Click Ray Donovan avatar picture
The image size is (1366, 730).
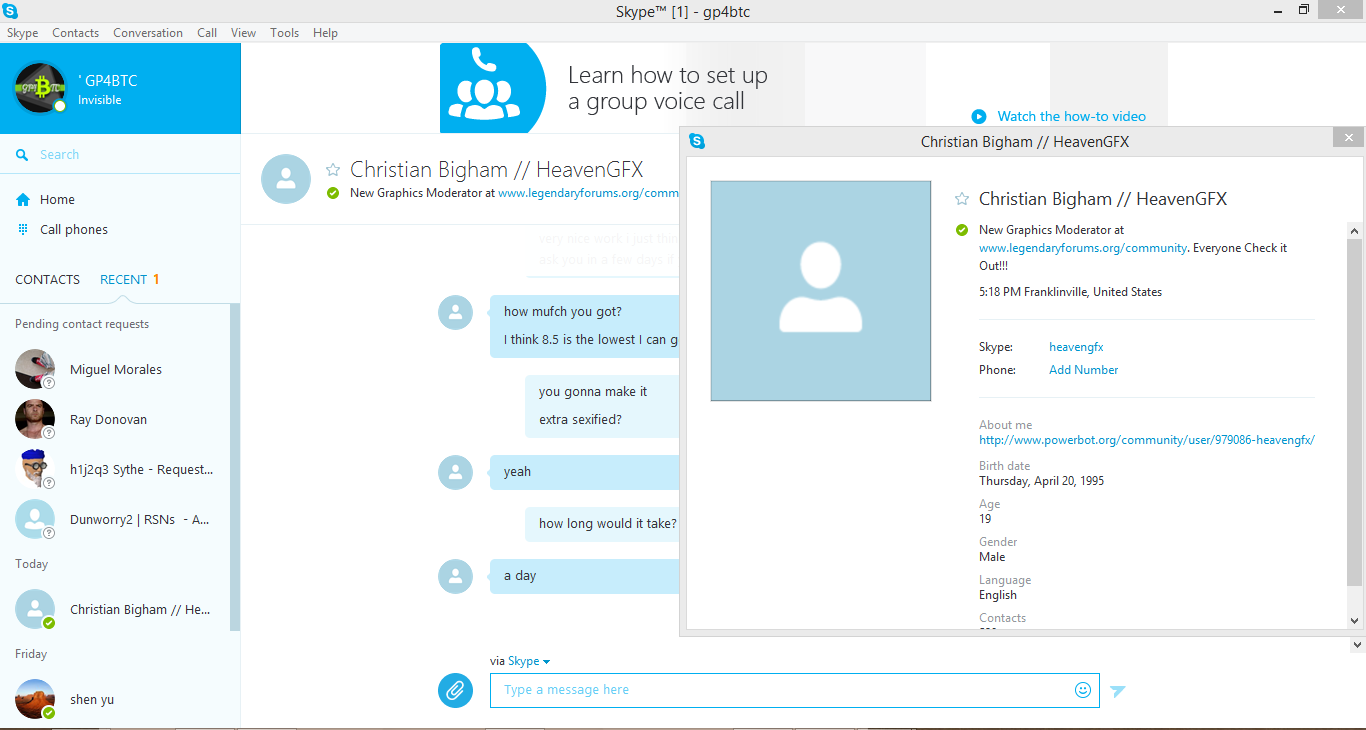tap(35, 419)
